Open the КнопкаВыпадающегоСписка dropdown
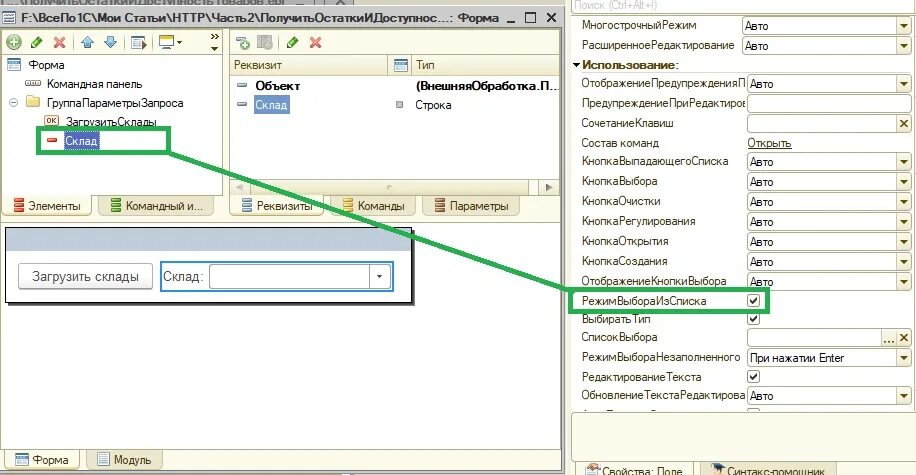The height and width of the screenshot is (475, 916). (x=904, y=162)
